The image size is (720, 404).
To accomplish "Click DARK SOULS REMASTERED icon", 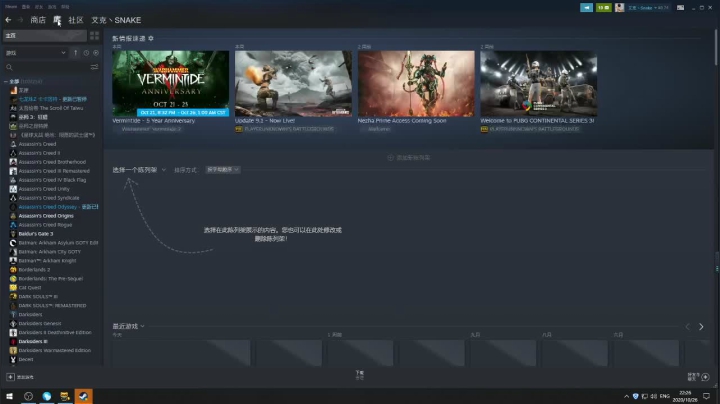I will (x=13, y=305).
